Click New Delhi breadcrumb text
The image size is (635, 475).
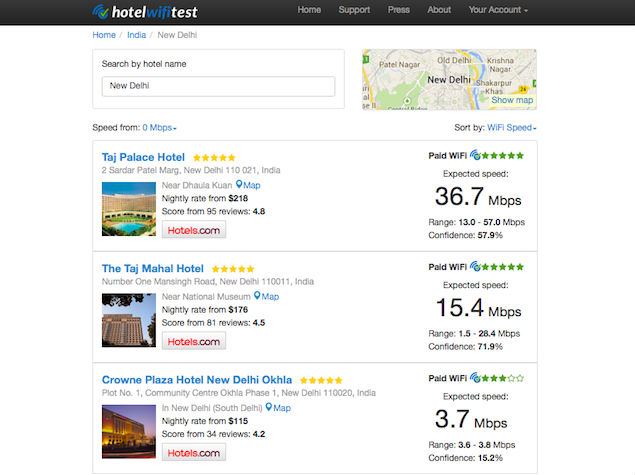177,35
